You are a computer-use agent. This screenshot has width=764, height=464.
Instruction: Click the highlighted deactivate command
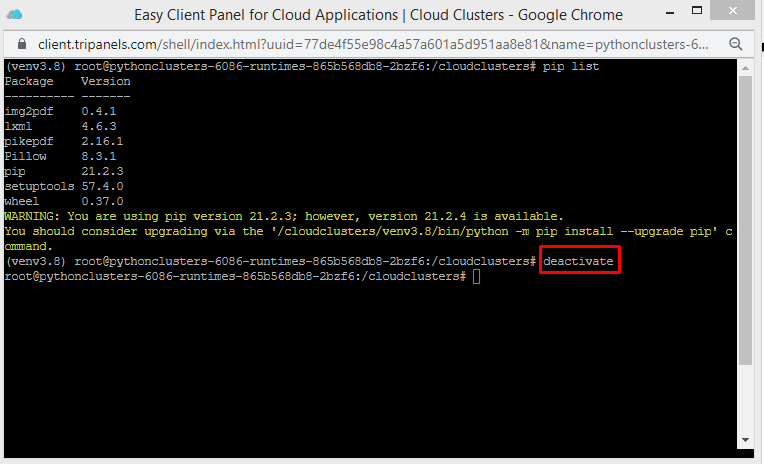[579, 262]
